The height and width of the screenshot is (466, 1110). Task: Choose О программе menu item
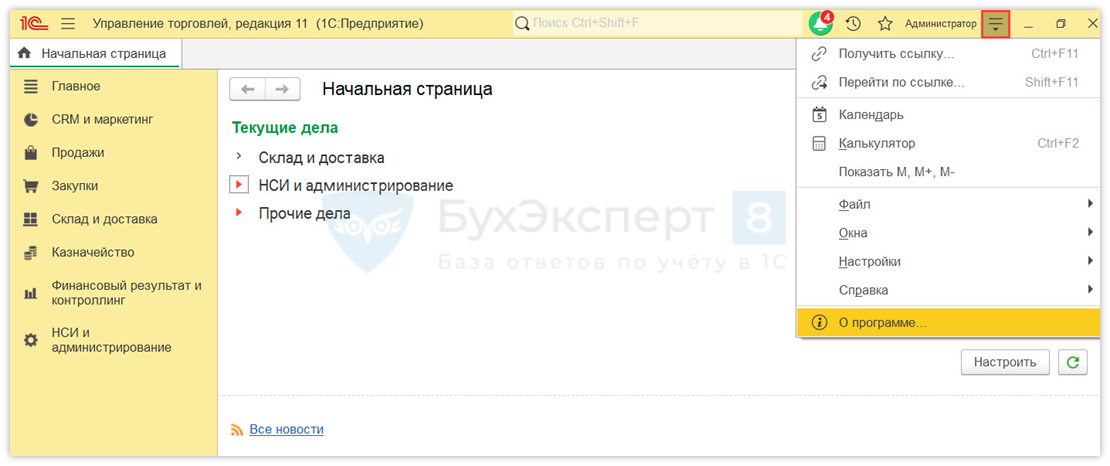point(949,322)
